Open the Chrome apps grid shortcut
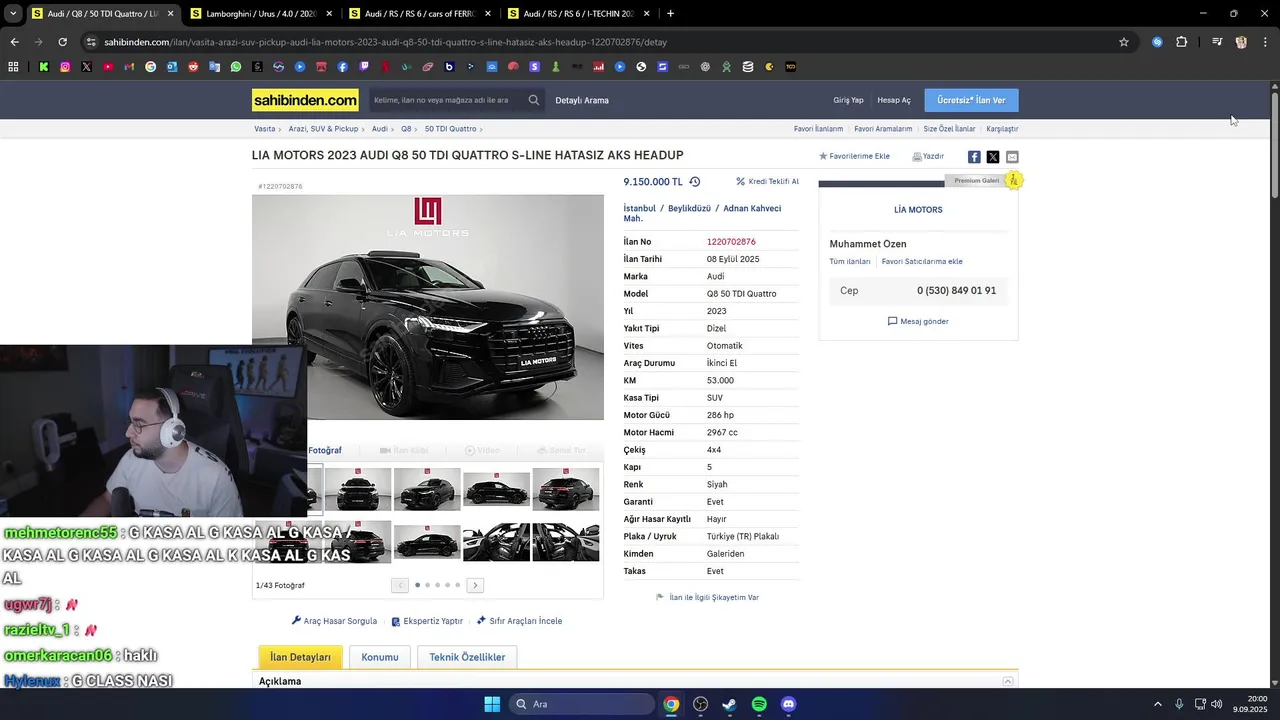This screenshot has height=720, width=1280. click(x=13, y=67)
